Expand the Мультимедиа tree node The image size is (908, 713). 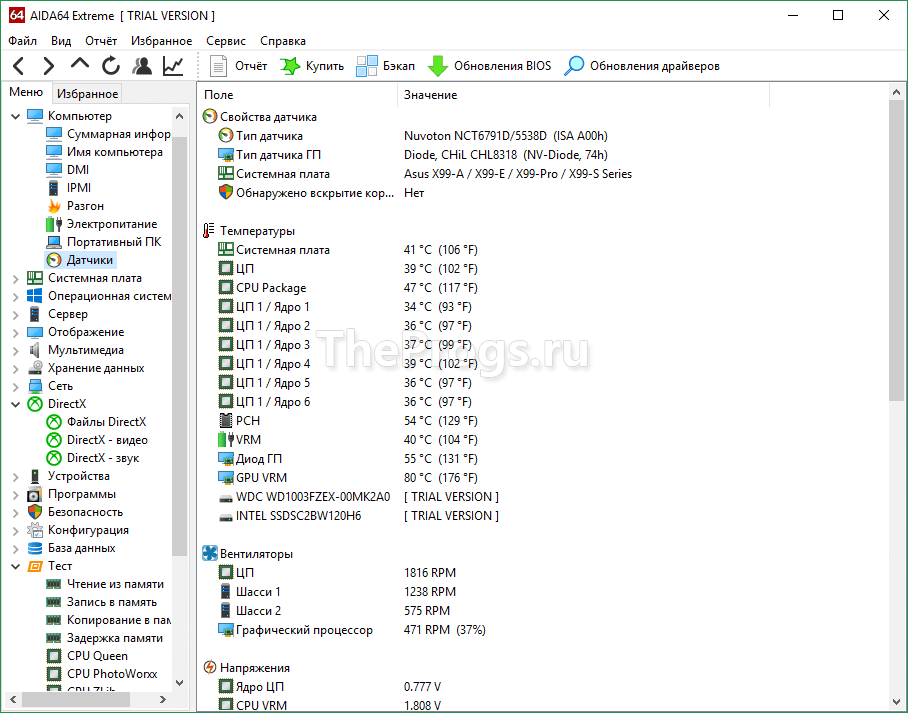point(16,350)
